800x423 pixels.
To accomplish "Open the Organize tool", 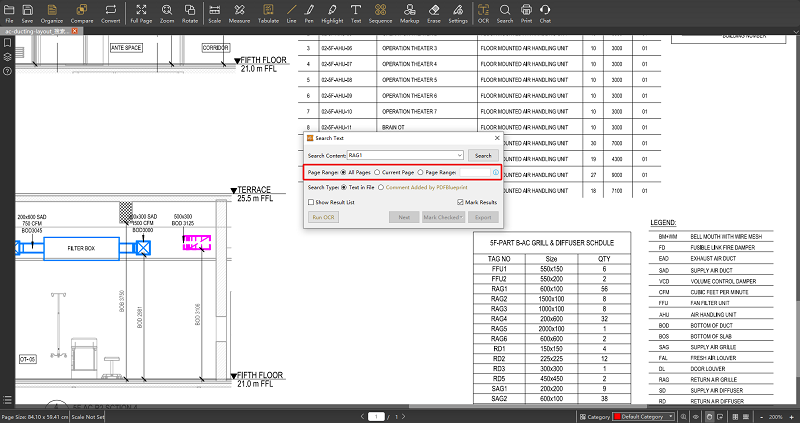I will 52,13.
